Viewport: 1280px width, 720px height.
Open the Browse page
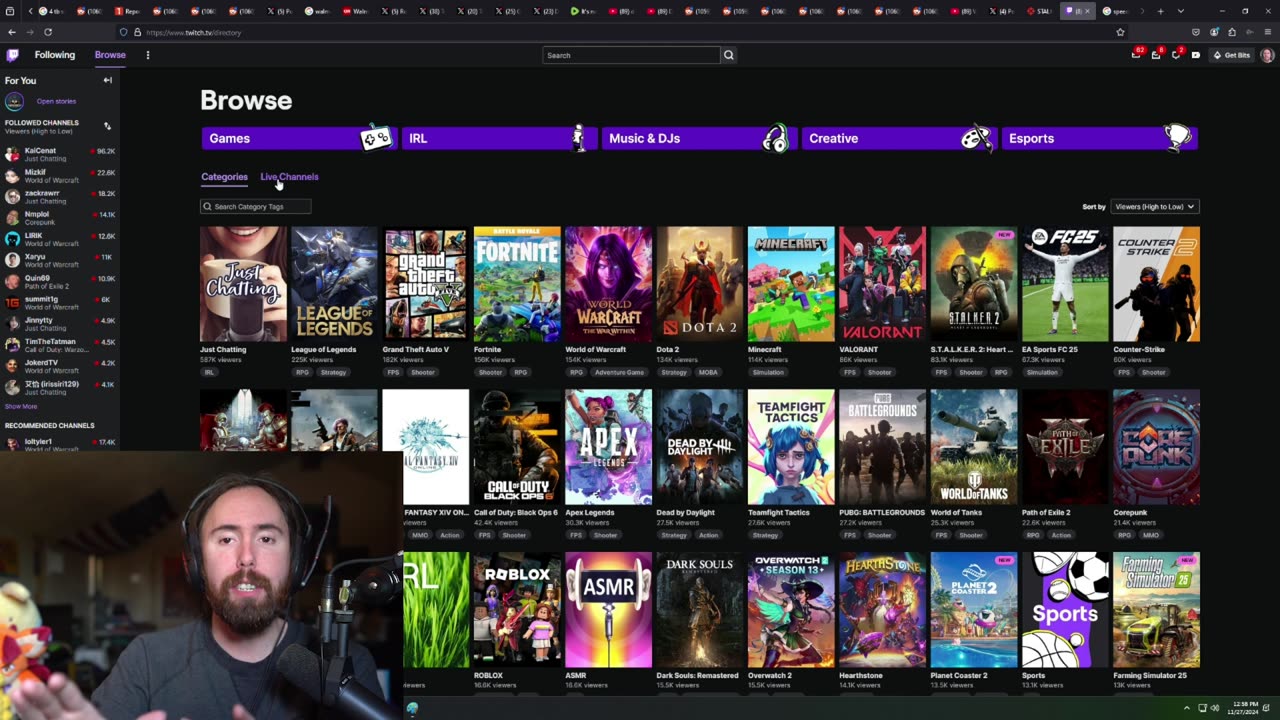(110, 55)
